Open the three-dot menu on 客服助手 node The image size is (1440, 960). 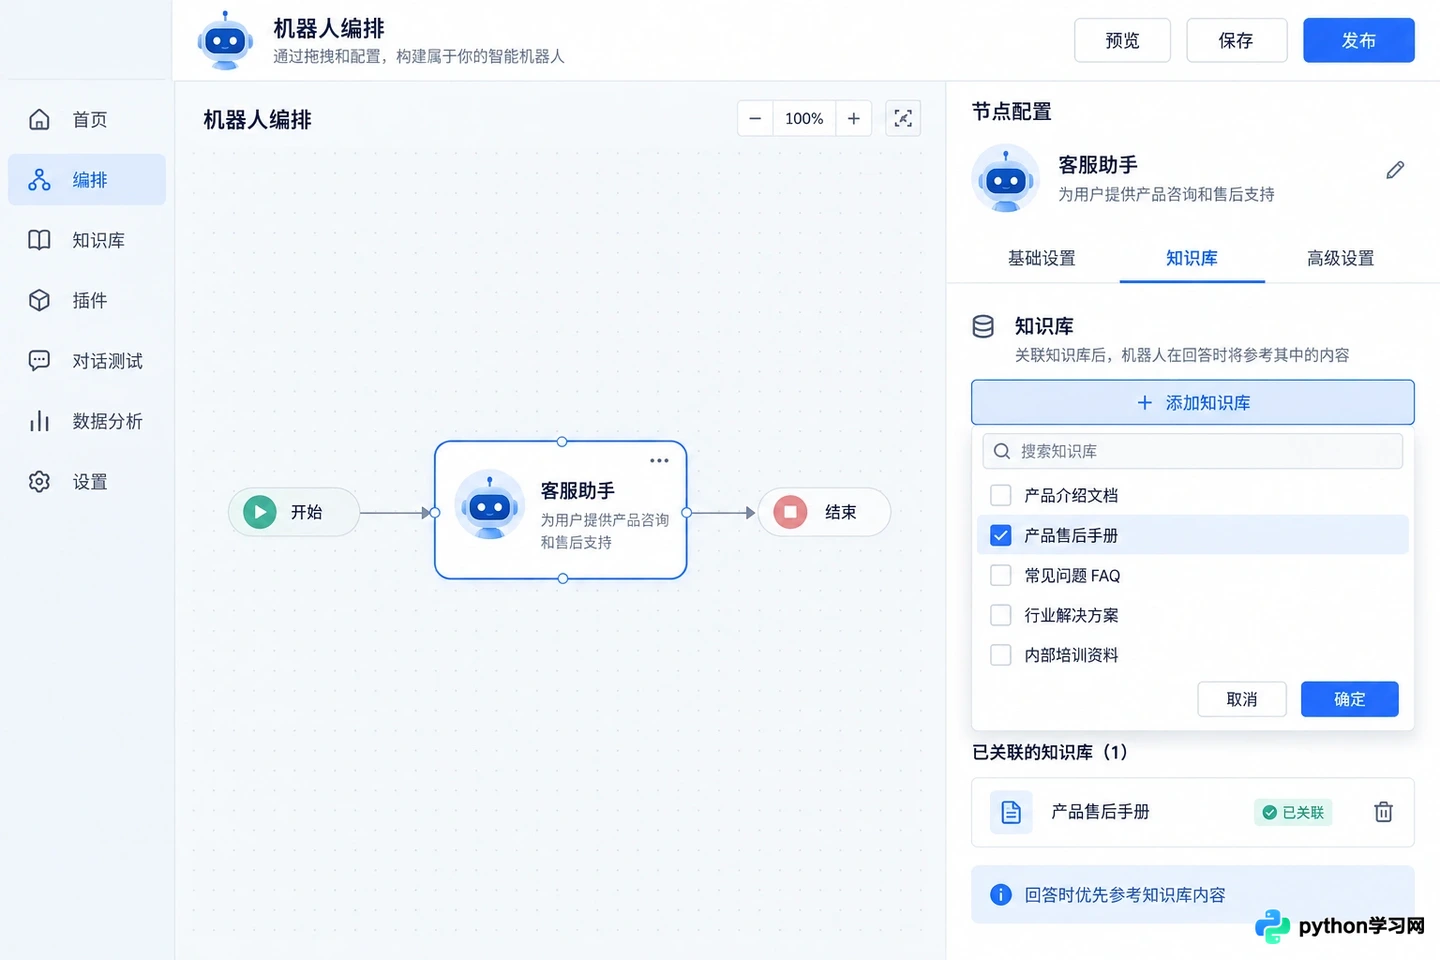point(659,461)
